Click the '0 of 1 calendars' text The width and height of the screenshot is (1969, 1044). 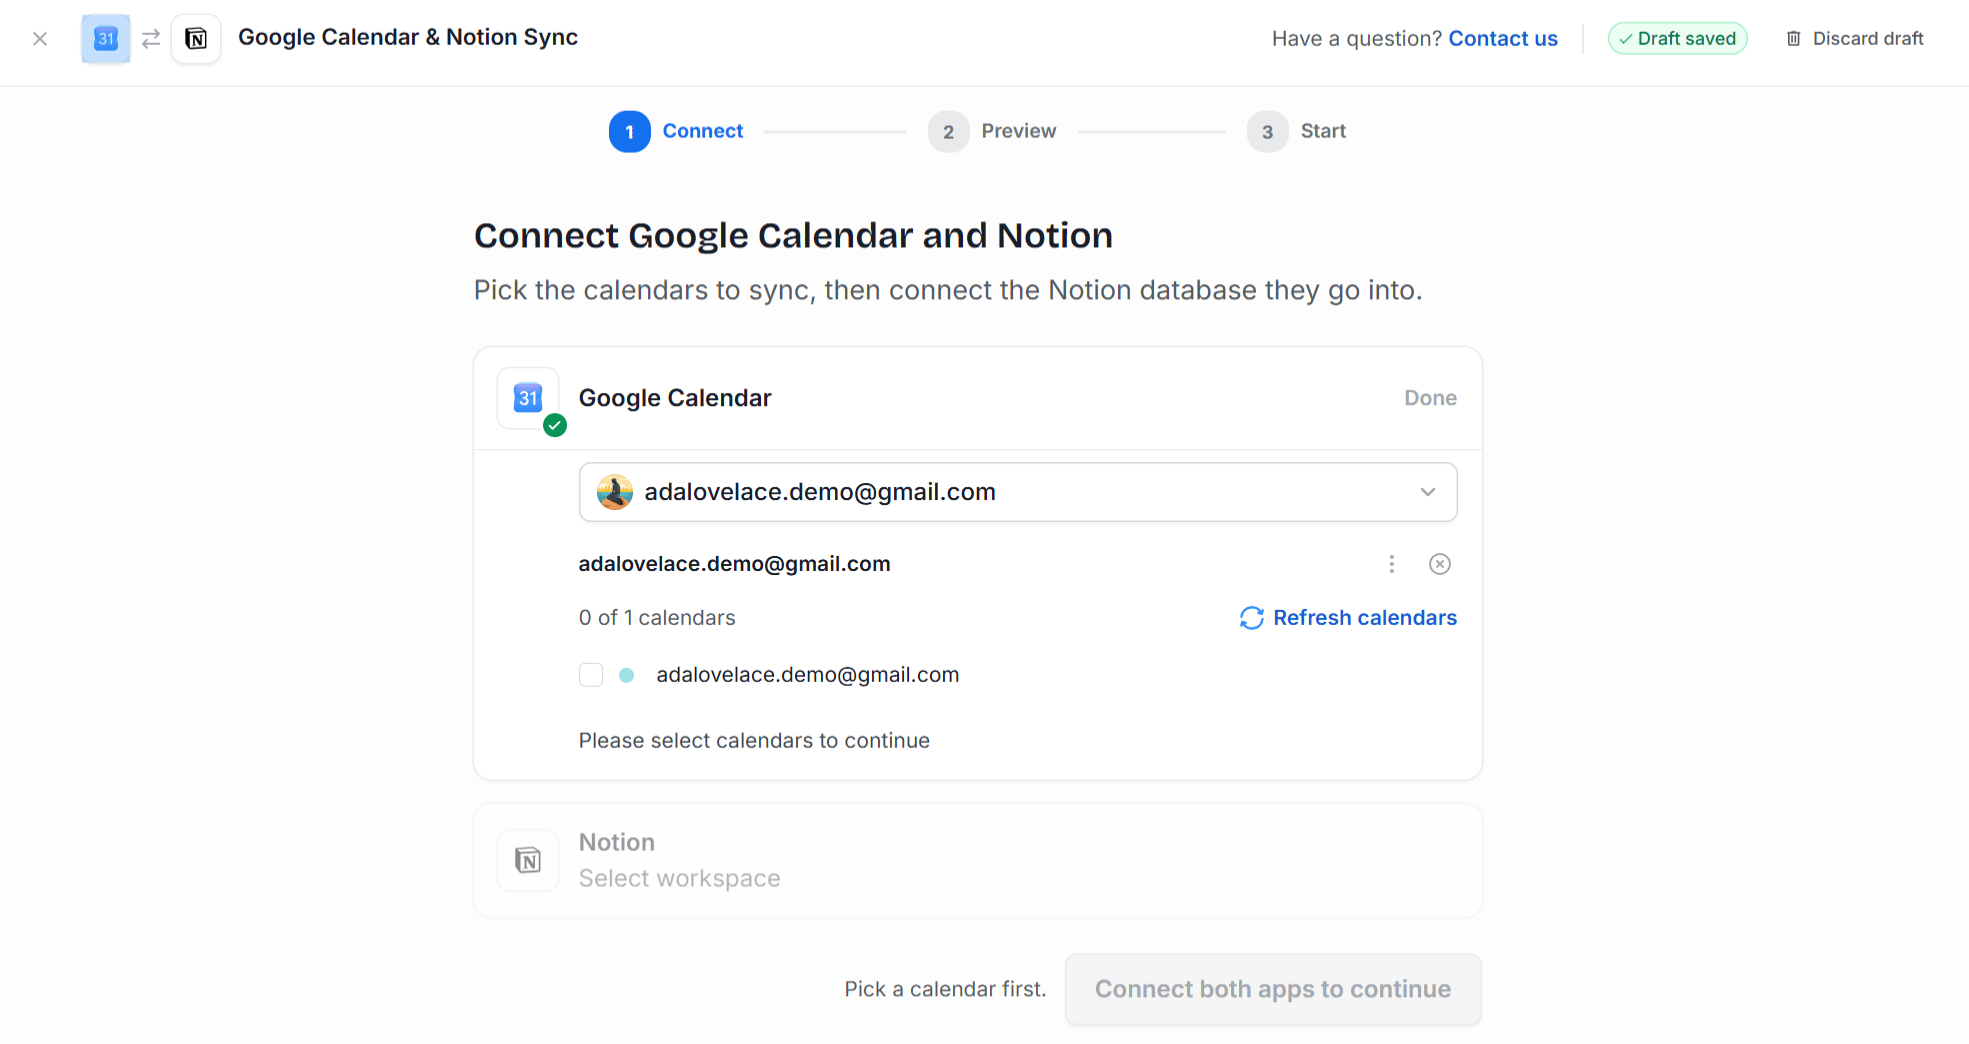657,618
